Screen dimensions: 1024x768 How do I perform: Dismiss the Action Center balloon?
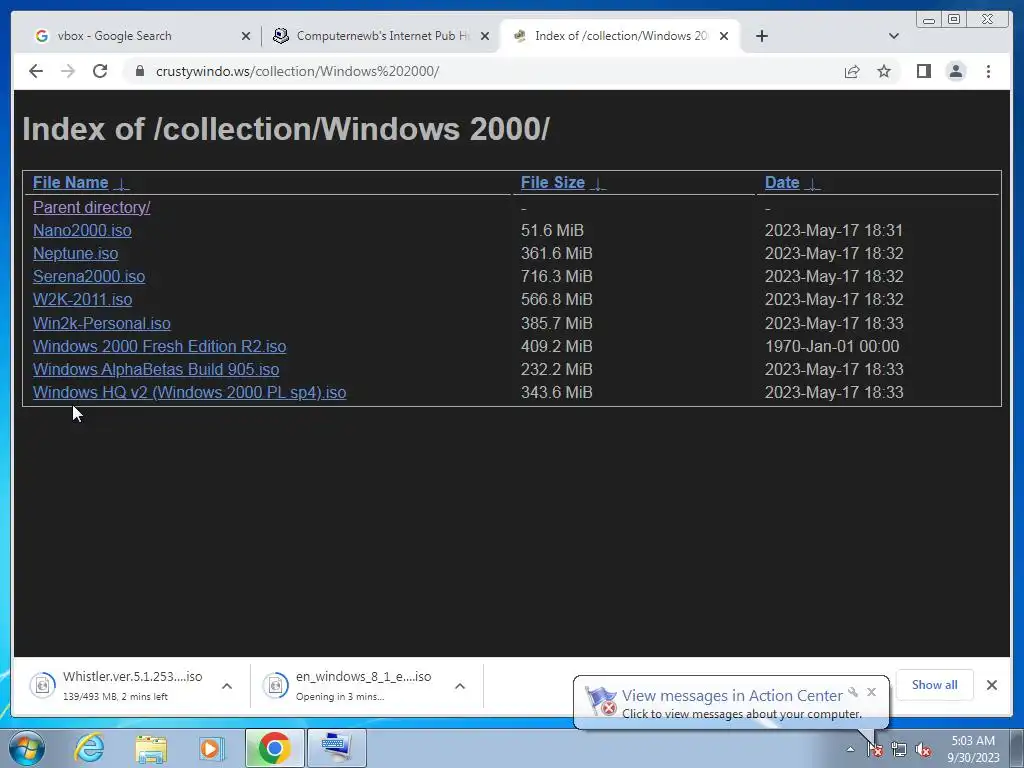(871, 692)
